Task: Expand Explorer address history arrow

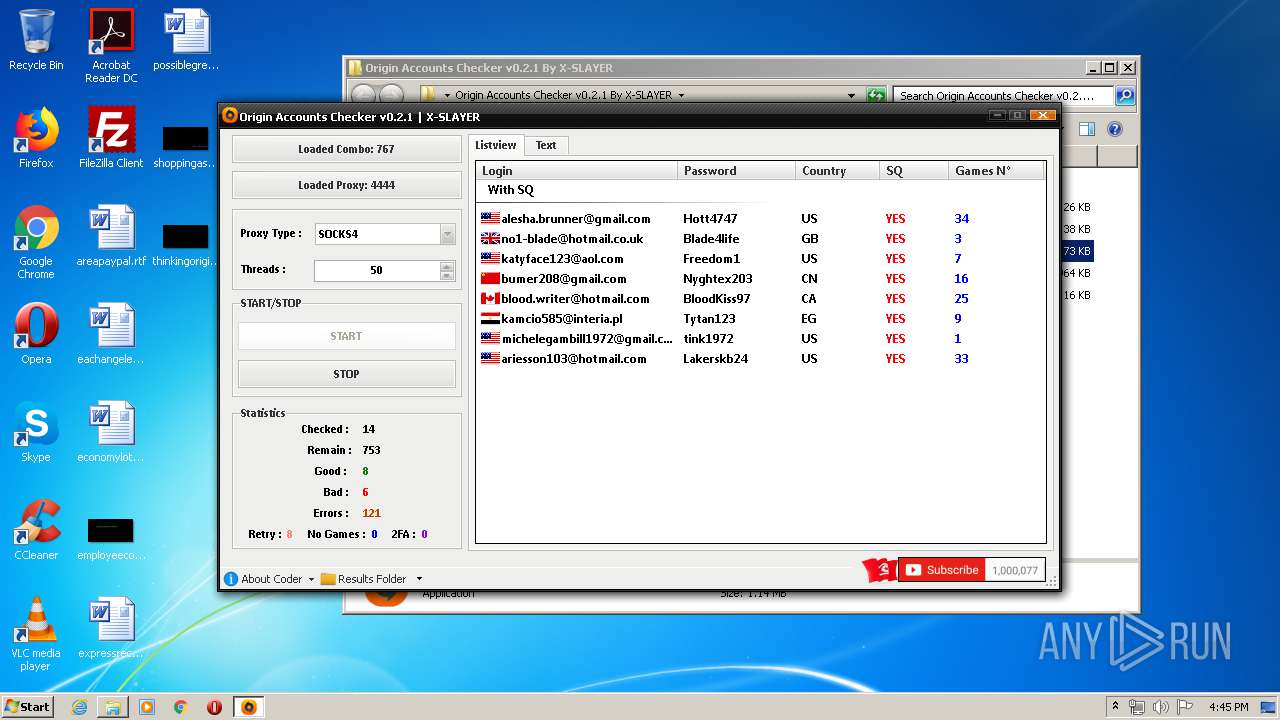Action: pyautogui.click(x=852, y=96)
